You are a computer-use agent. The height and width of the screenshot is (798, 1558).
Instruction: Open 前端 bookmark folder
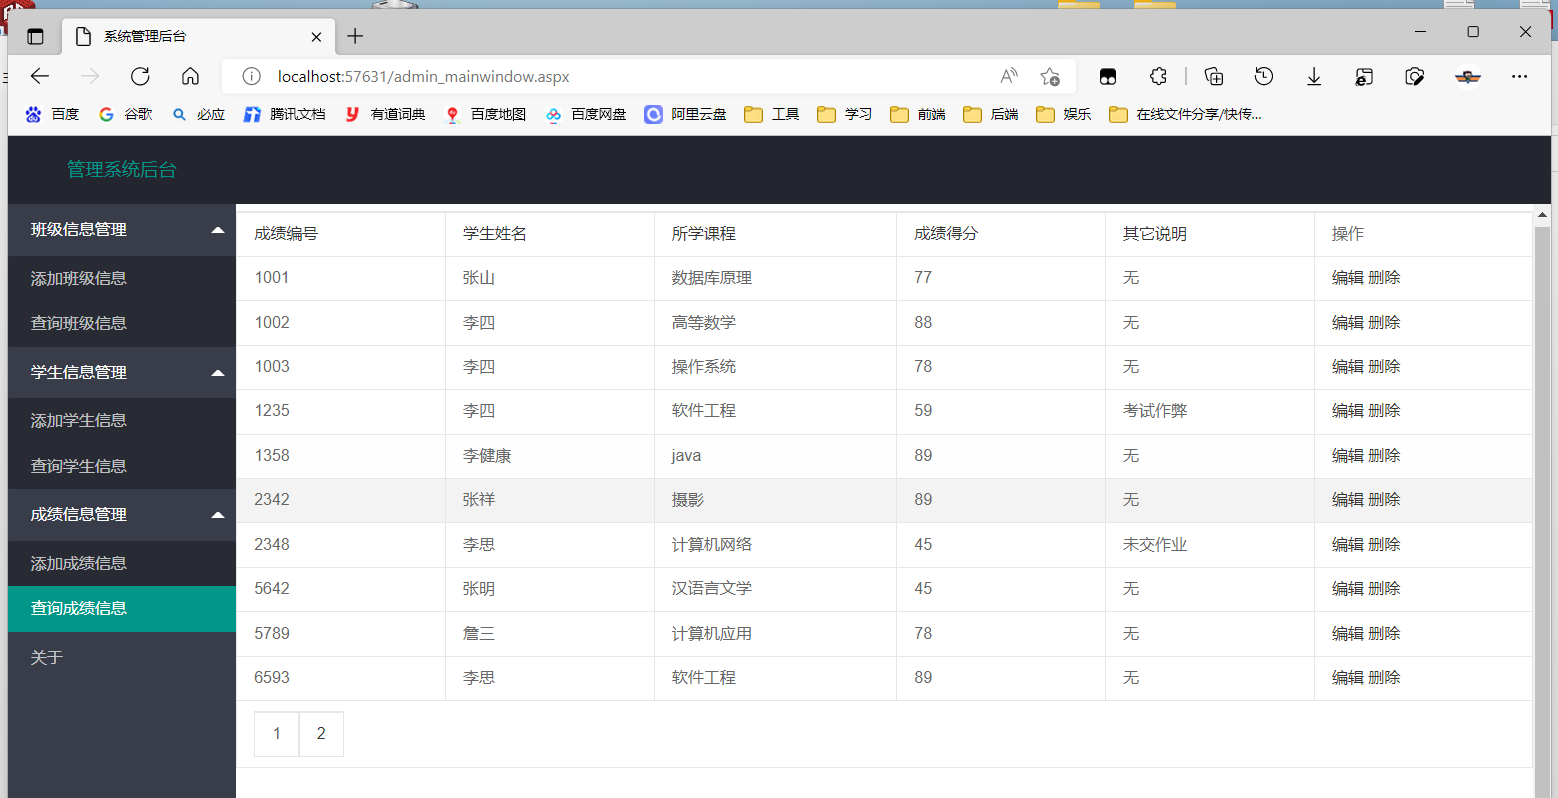(918, 114)
